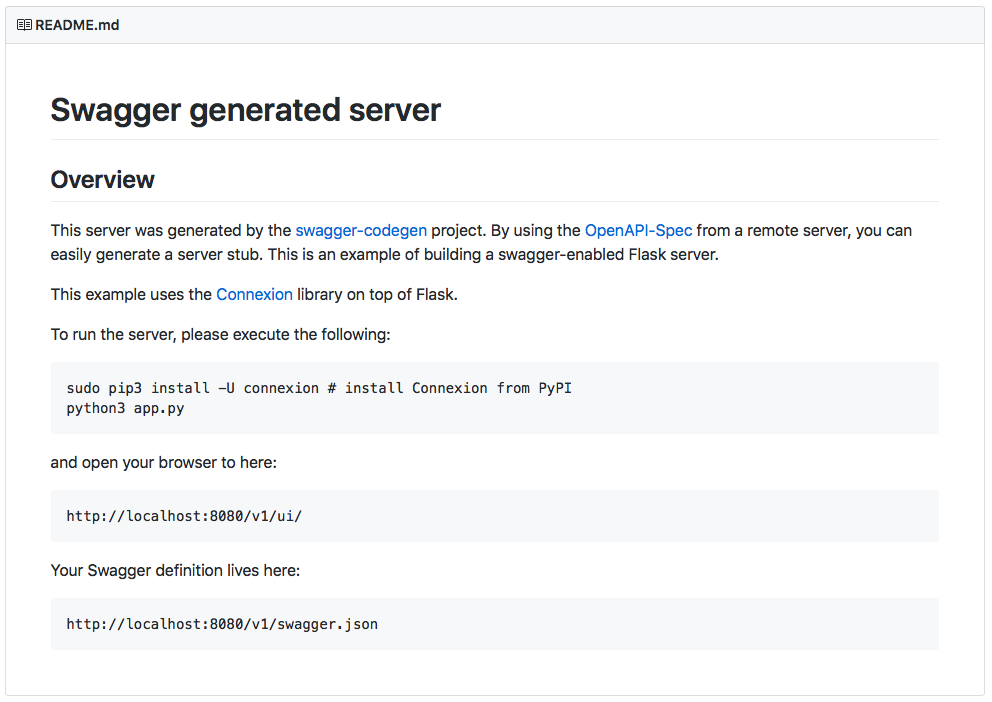The height and width of the screenshot is (702, 992).
Task: Click the README.md file header label
Action: click(x=77, y=25)
